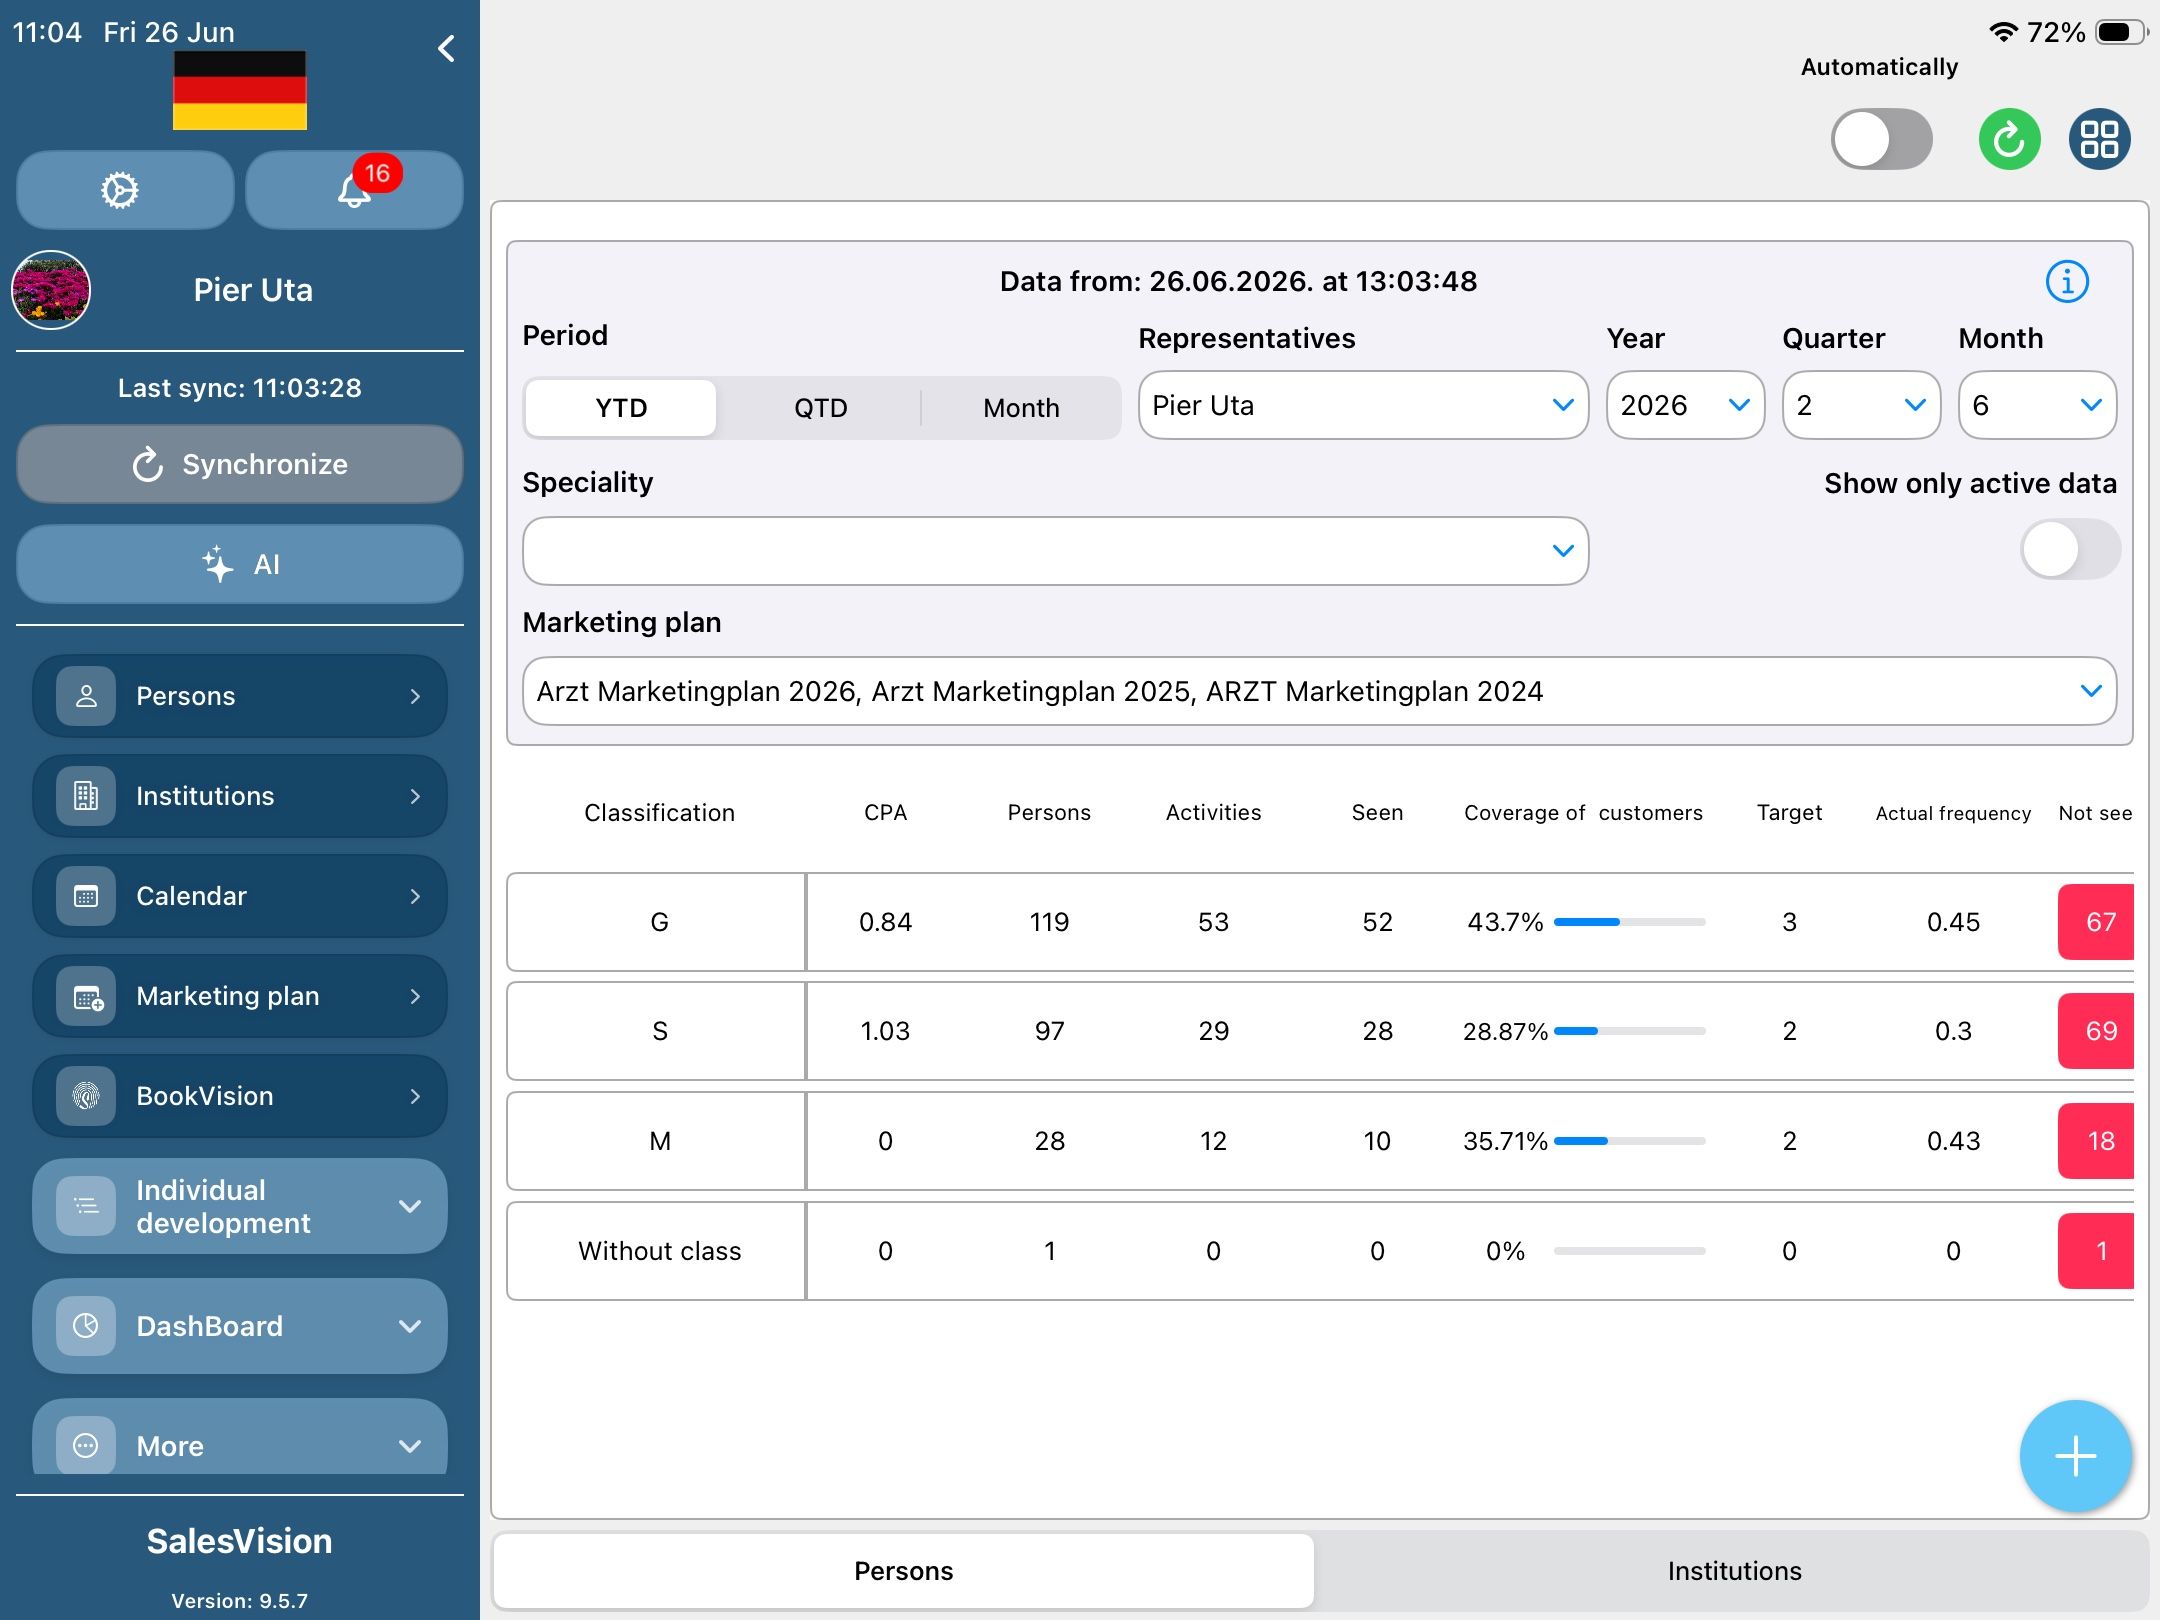Tap coverage progress bar in S row
The height and width of the screenshot is (1620, 2160).
[1629, 1031]
